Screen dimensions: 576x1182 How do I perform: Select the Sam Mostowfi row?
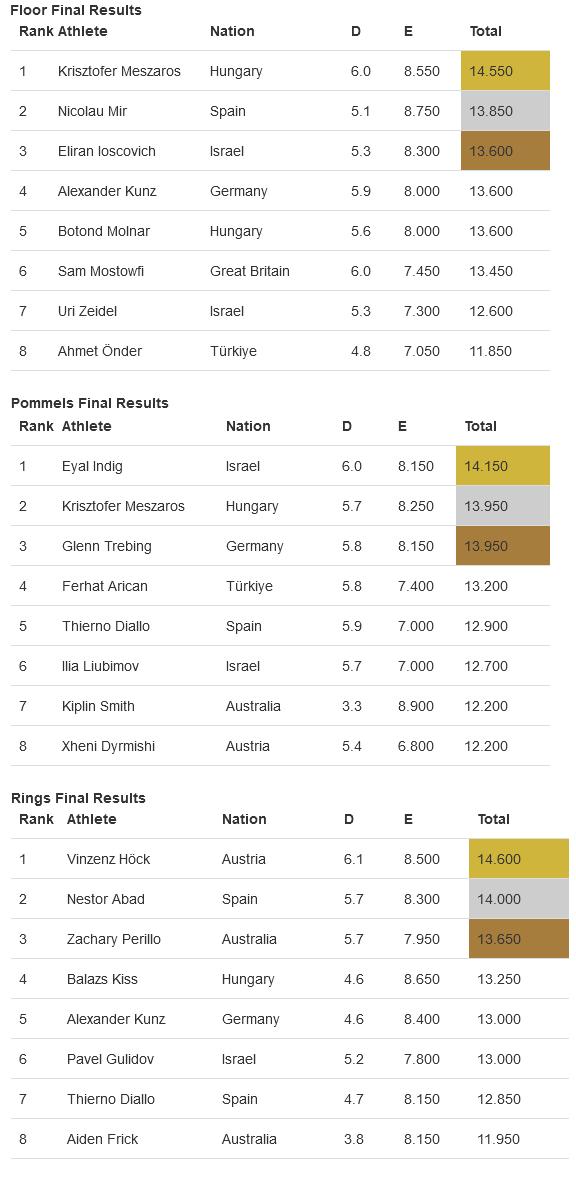point(280,271)
